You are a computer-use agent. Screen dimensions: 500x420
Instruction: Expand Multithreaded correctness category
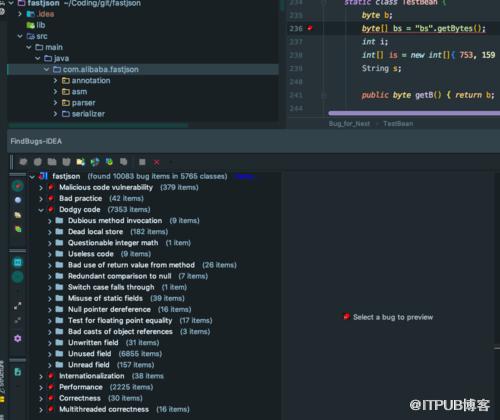(41, 410)
